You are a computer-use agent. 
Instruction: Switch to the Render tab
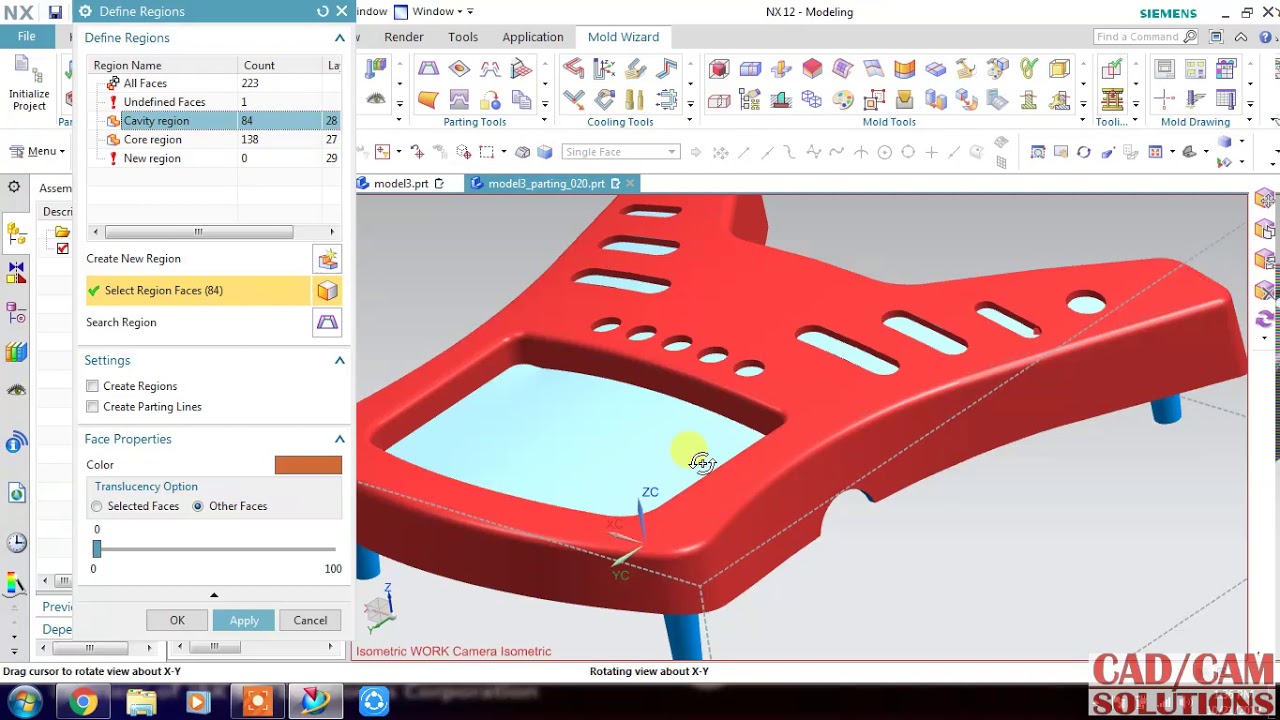pyautogui.click(x=404, y=37)
